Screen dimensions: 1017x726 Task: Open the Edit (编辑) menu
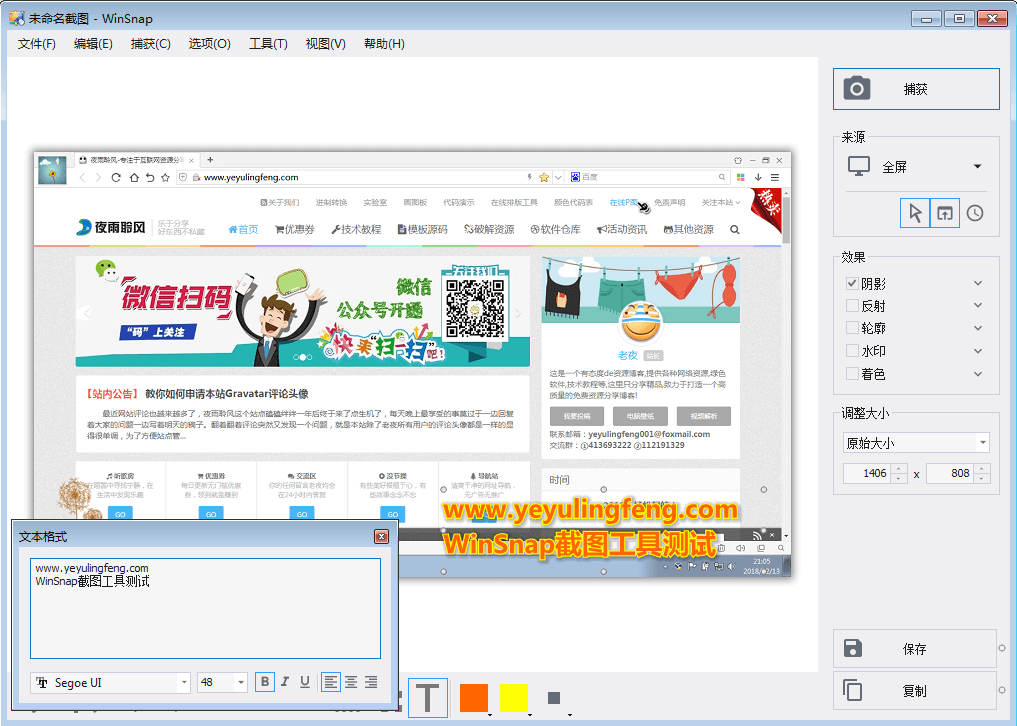(93, 43)
